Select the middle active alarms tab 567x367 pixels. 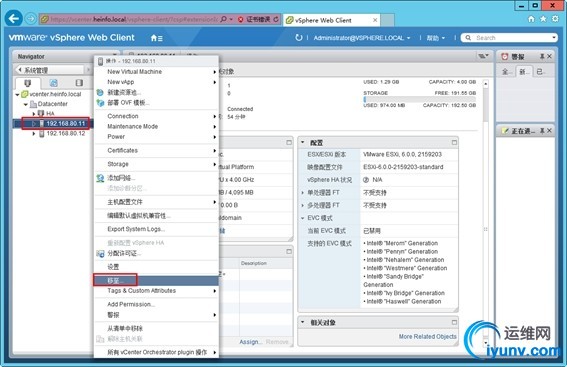(x=524, y=72)
